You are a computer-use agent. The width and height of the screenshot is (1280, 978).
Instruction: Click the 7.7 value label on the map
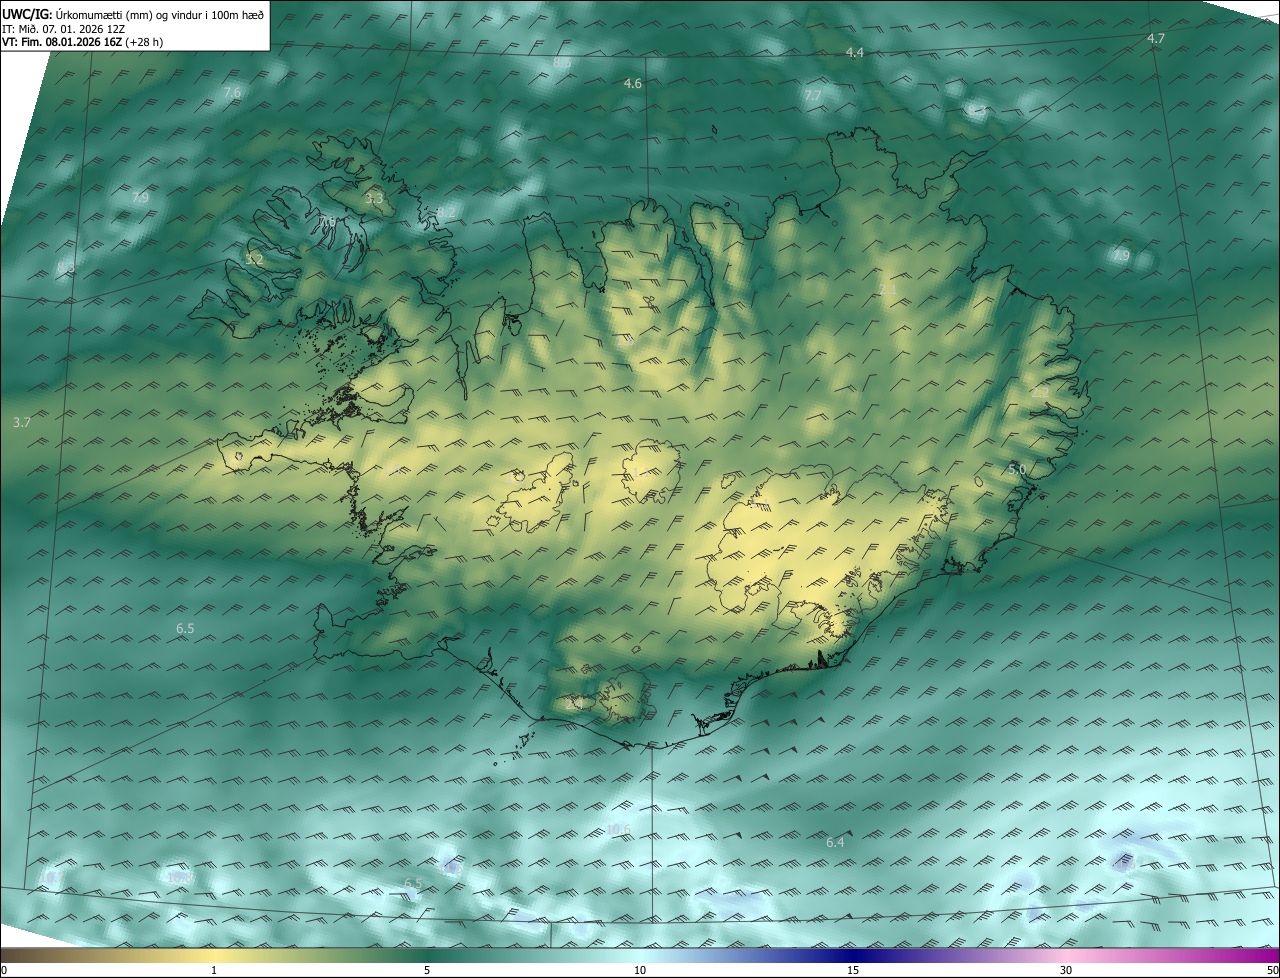(x=812, y=95)
